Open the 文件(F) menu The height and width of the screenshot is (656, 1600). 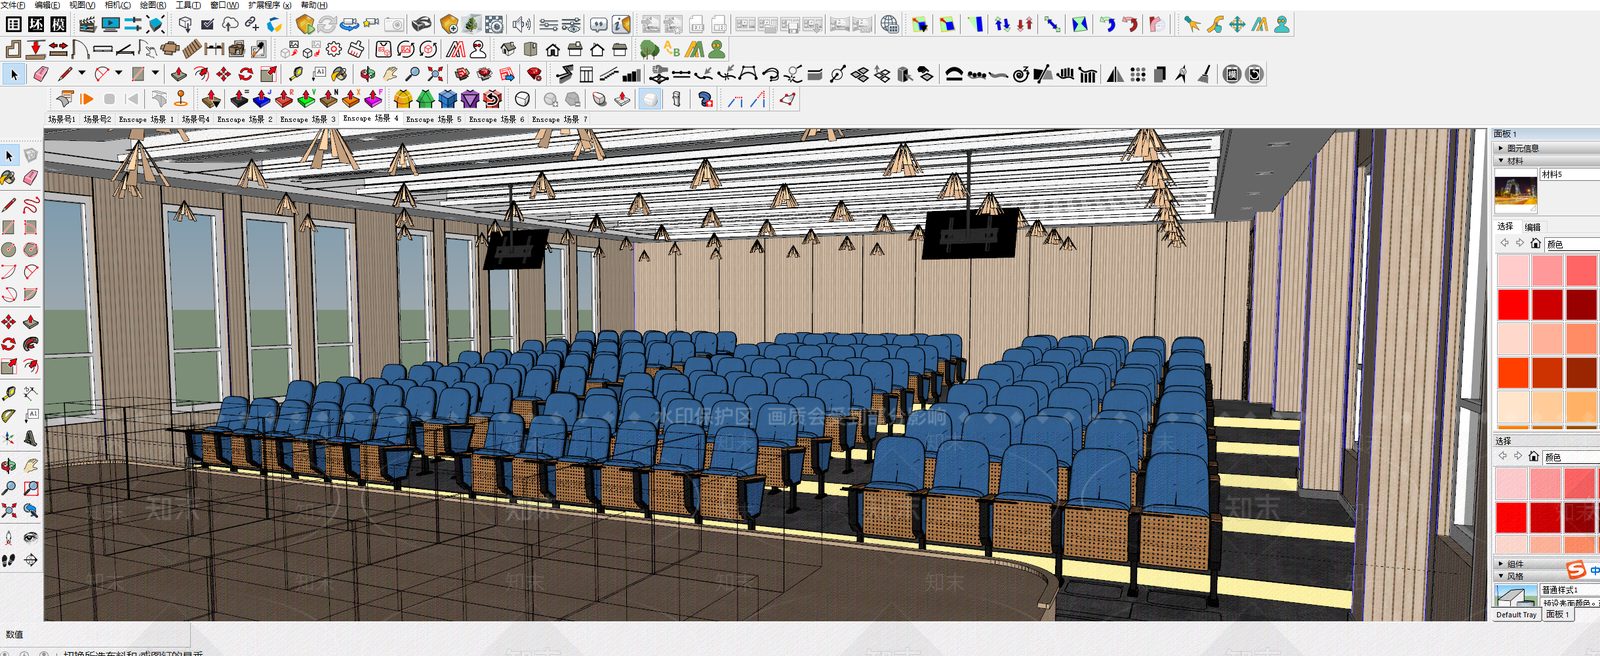[14, 5]
